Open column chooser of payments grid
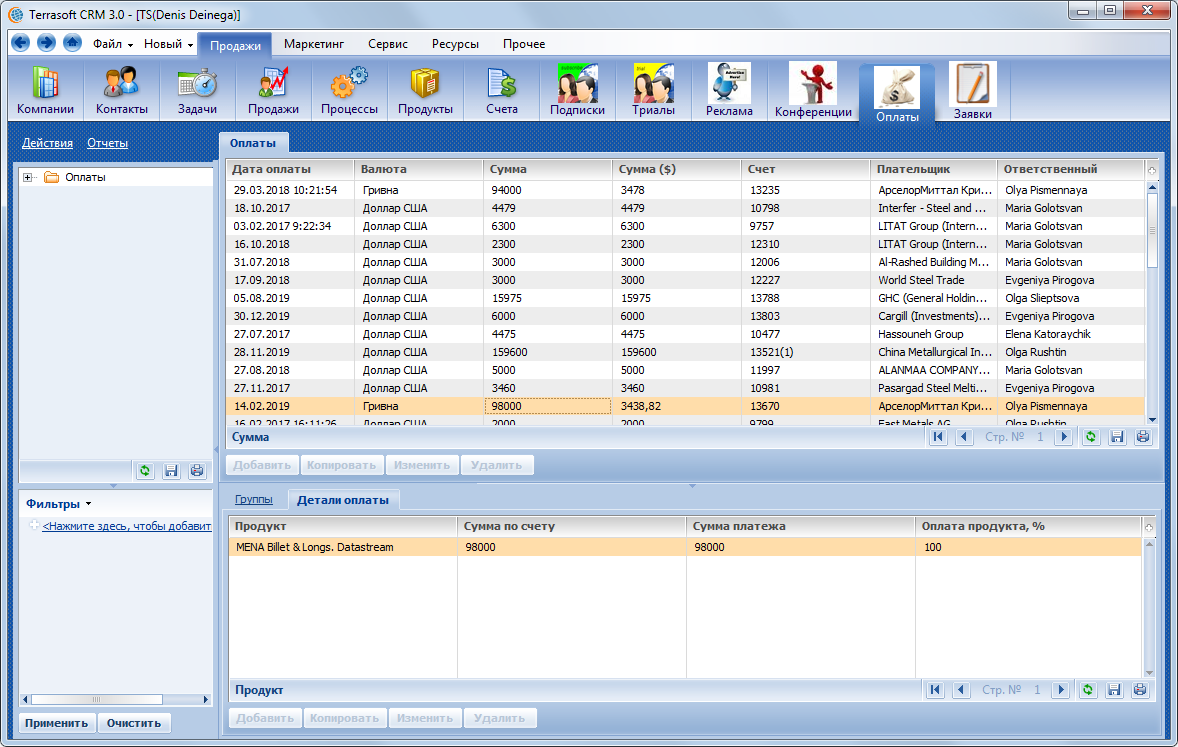Viewport: 1178px width, 747px height. tap(1152, 170)
